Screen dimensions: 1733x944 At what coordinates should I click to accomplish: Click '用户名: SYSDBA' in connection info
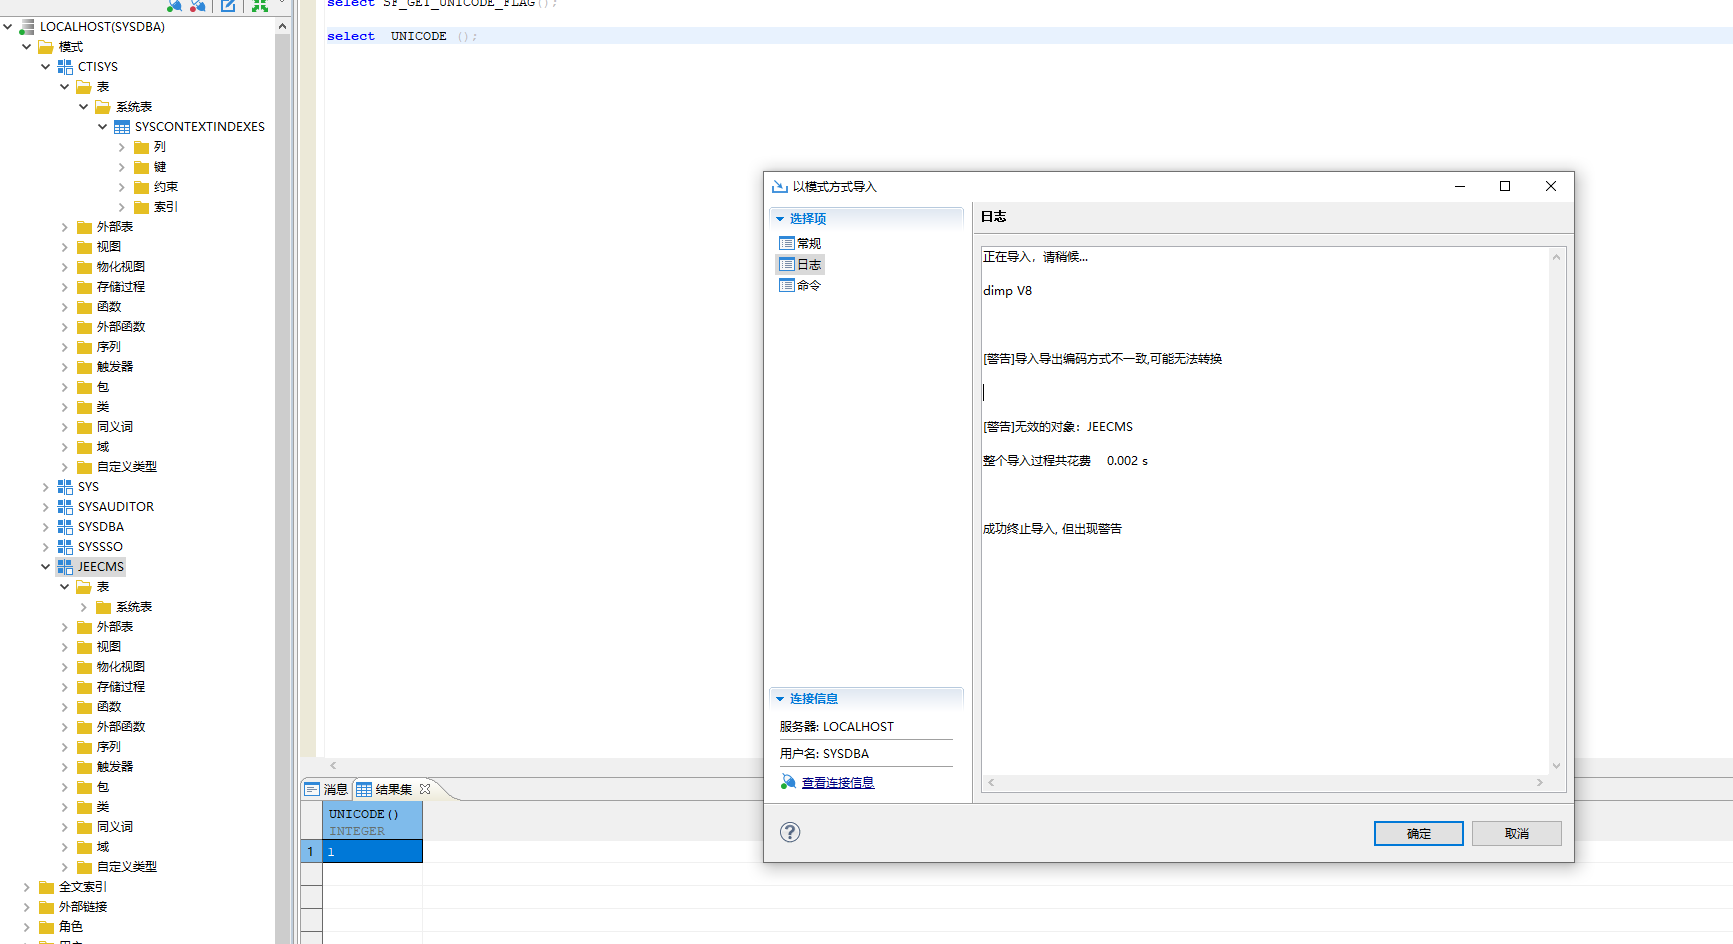pos(824,754)
